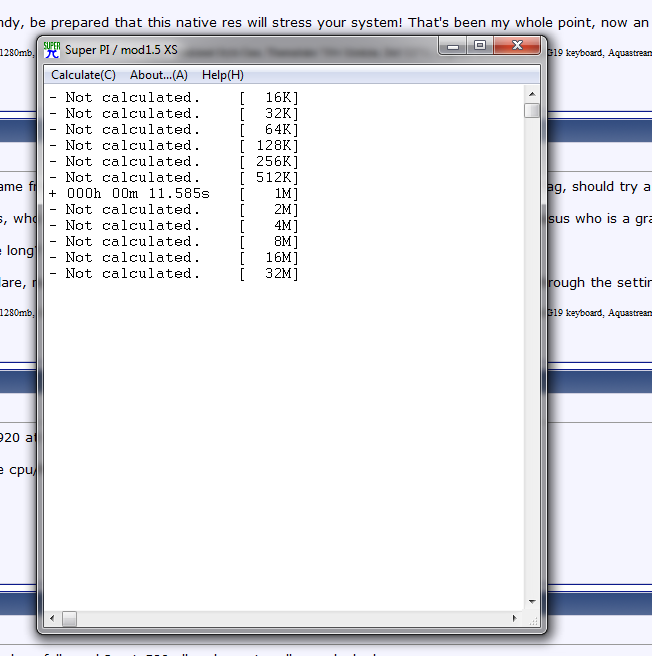
Task: Select the 128K Not calculated row
Action: 174,145
